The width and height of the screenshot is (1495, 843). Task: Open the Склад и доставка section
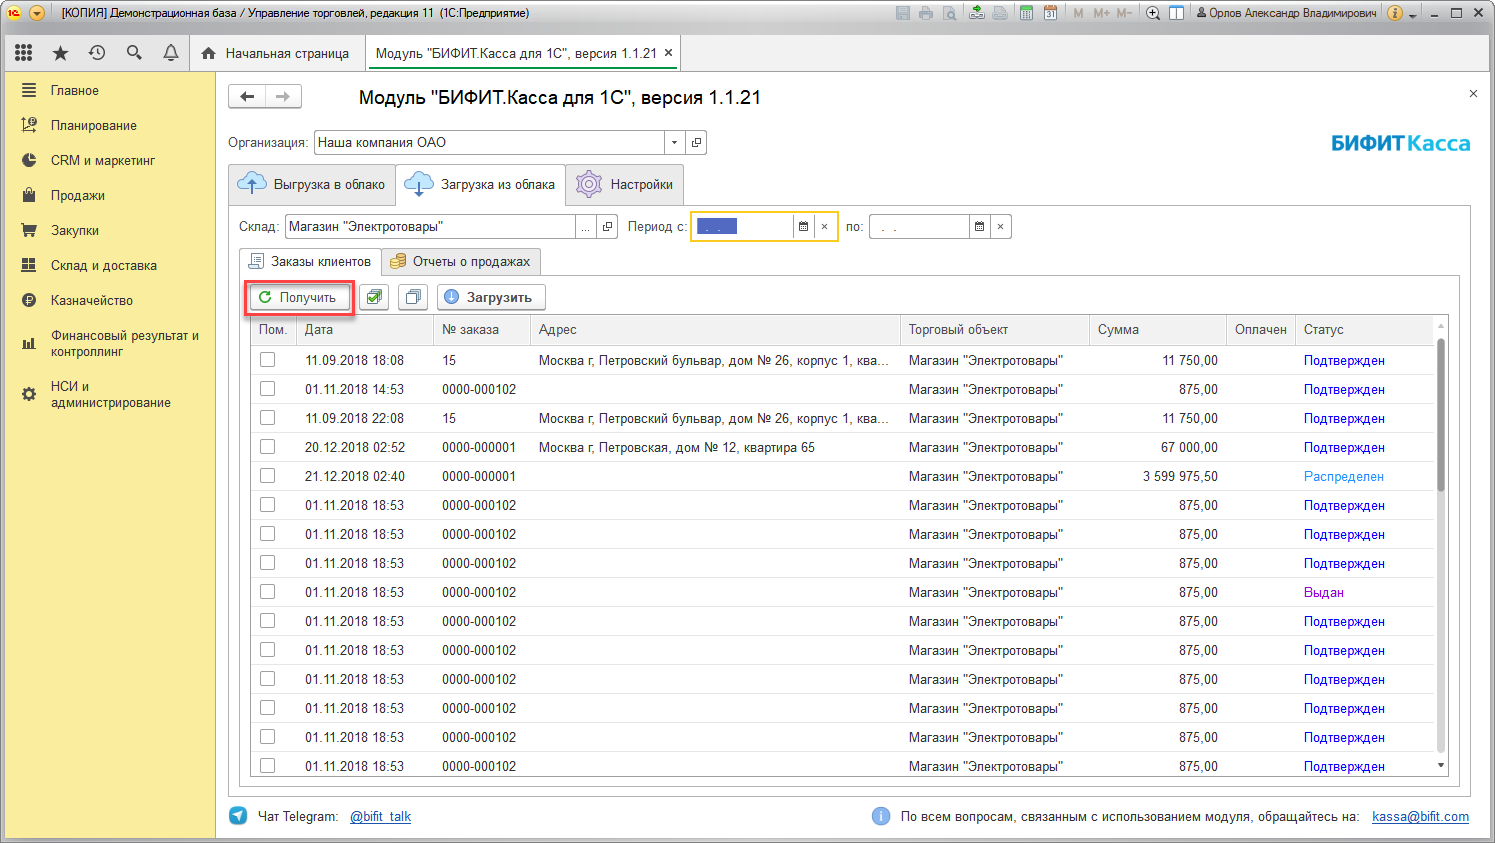click(104, 265)
